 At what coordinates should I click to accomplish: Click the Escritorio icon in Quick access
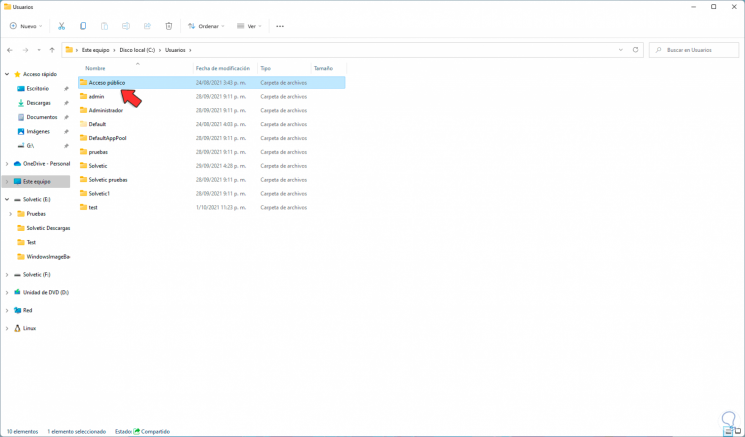(x=21, y=89)
